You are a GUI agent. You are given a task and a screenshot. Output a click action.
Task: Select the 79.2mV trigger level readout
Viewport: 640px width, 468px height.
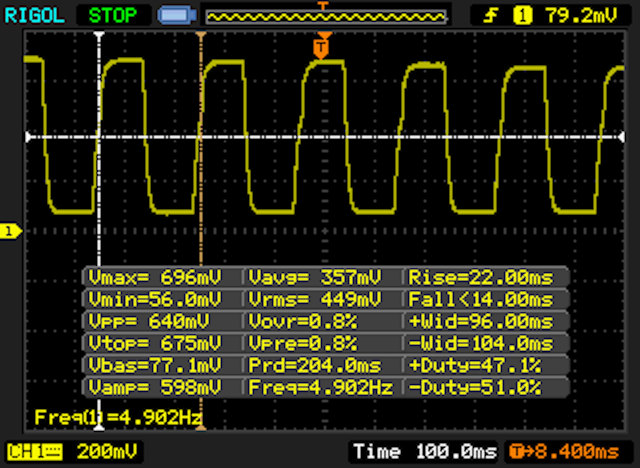click(x=580, y=15)
